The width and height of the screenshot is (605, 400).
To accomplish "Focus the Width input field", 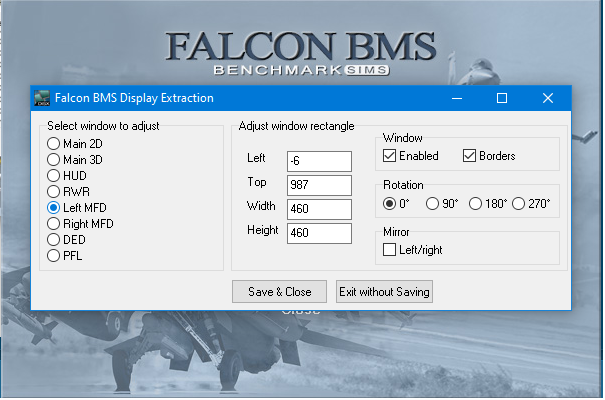I will [x=319, y=209].
